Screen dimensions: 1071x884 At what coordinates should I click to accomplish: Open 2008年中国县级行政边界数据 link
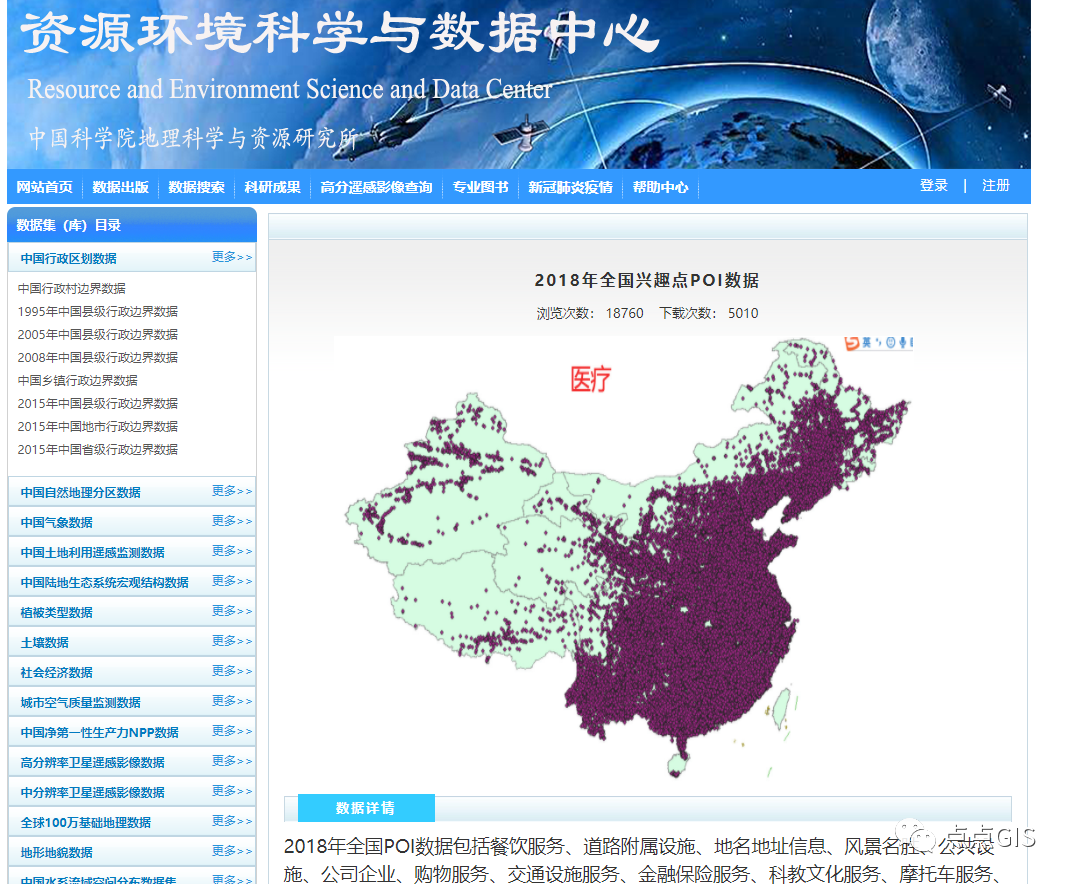(98, 357)
